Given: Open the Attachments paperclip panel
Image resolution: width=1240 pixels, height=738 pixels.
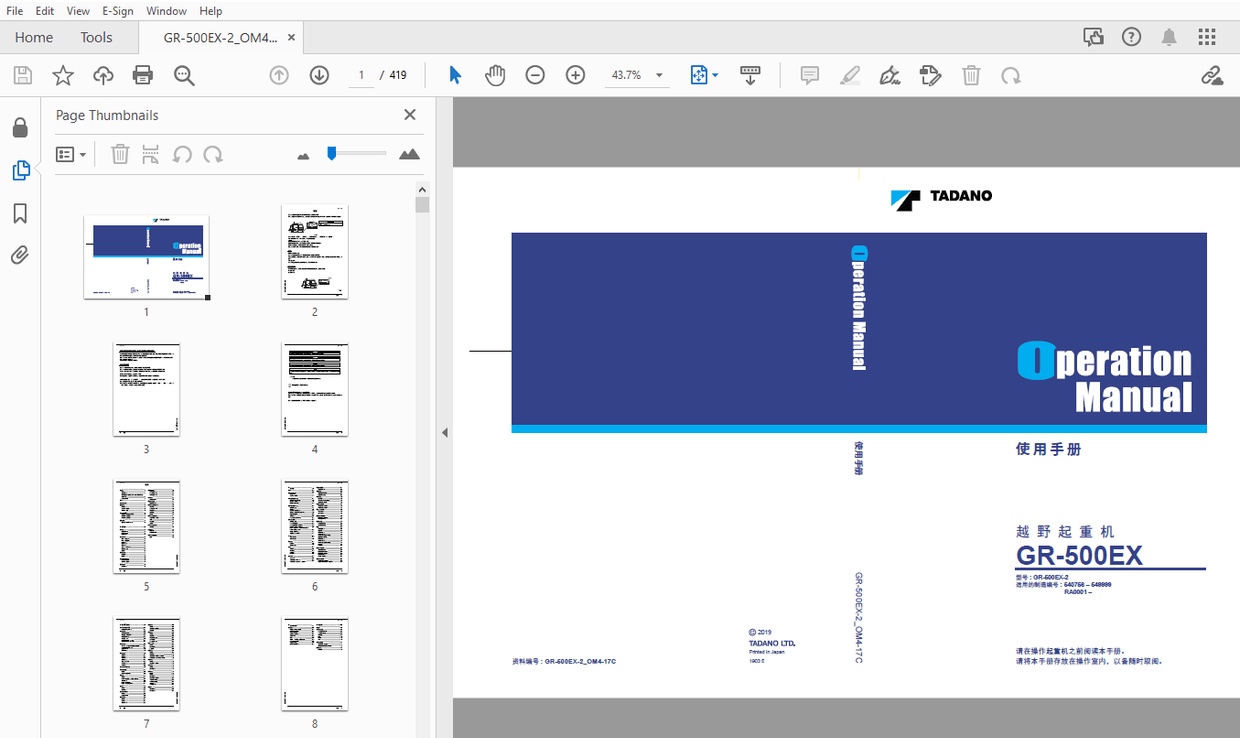Looking at the screenshot, I should point(20,256).
